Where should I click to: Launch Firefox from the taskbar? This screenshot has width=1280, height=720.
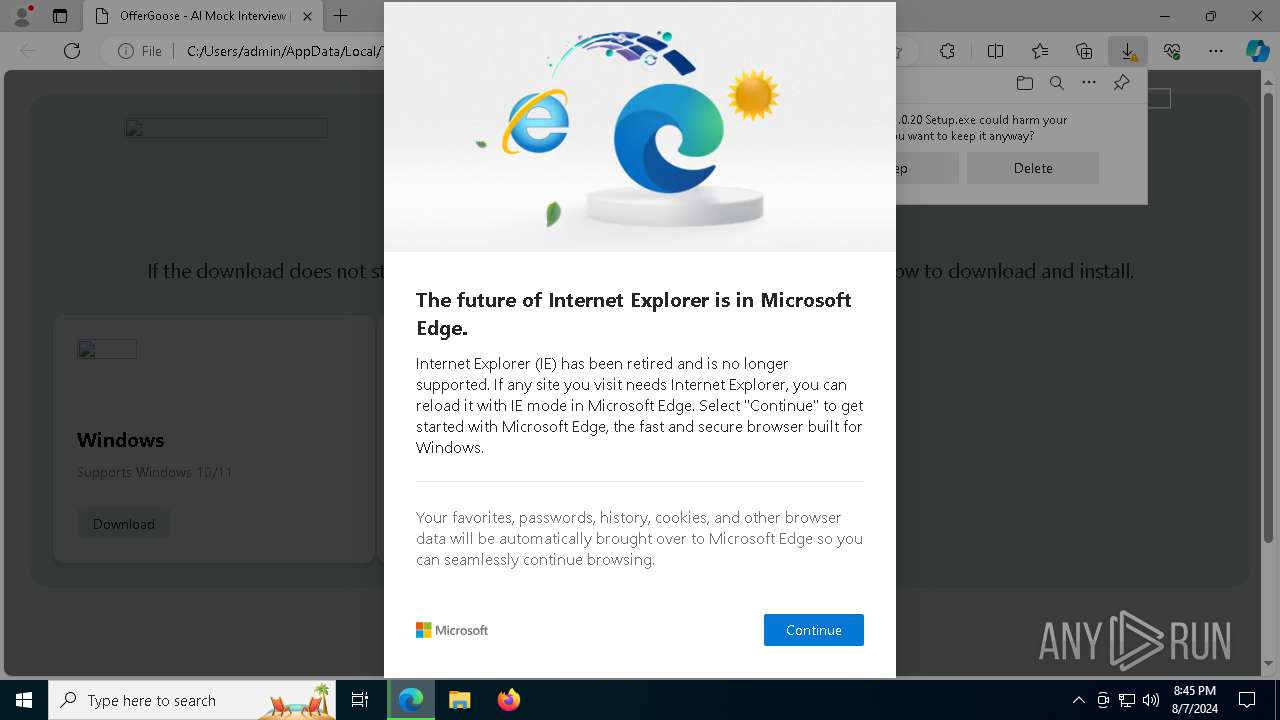tap(508, 700)
